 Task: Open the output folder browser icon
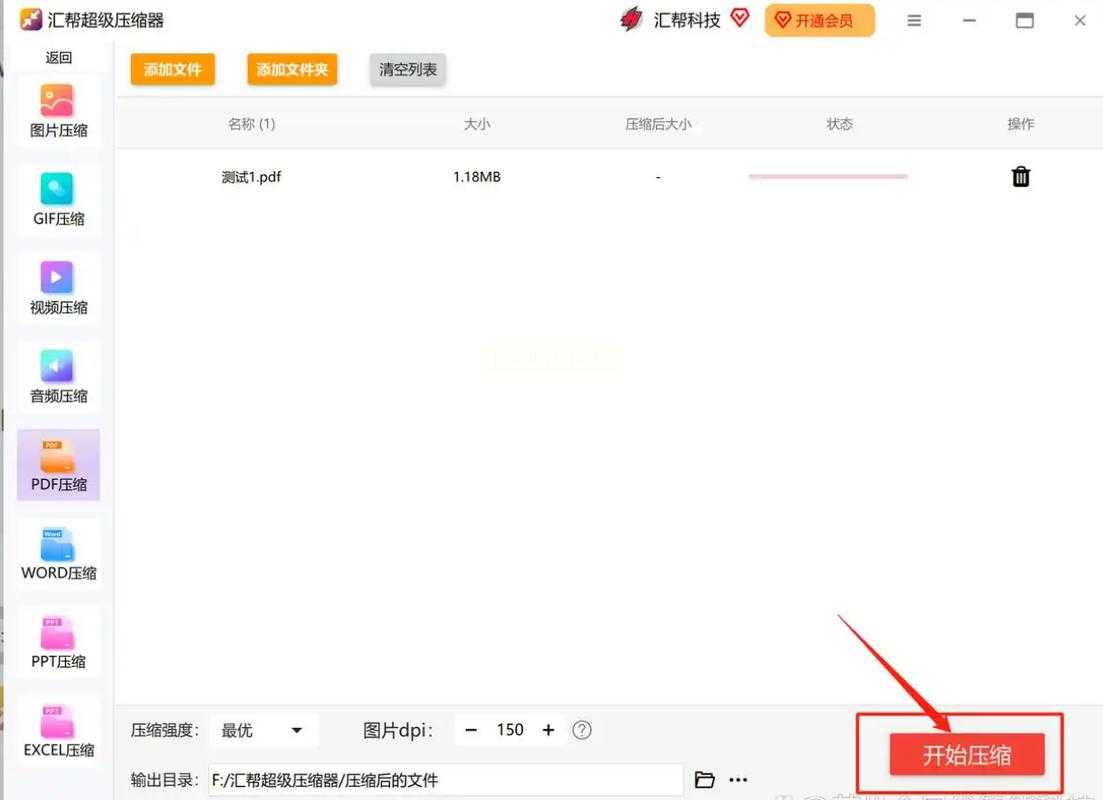click(x=705, y=779)
